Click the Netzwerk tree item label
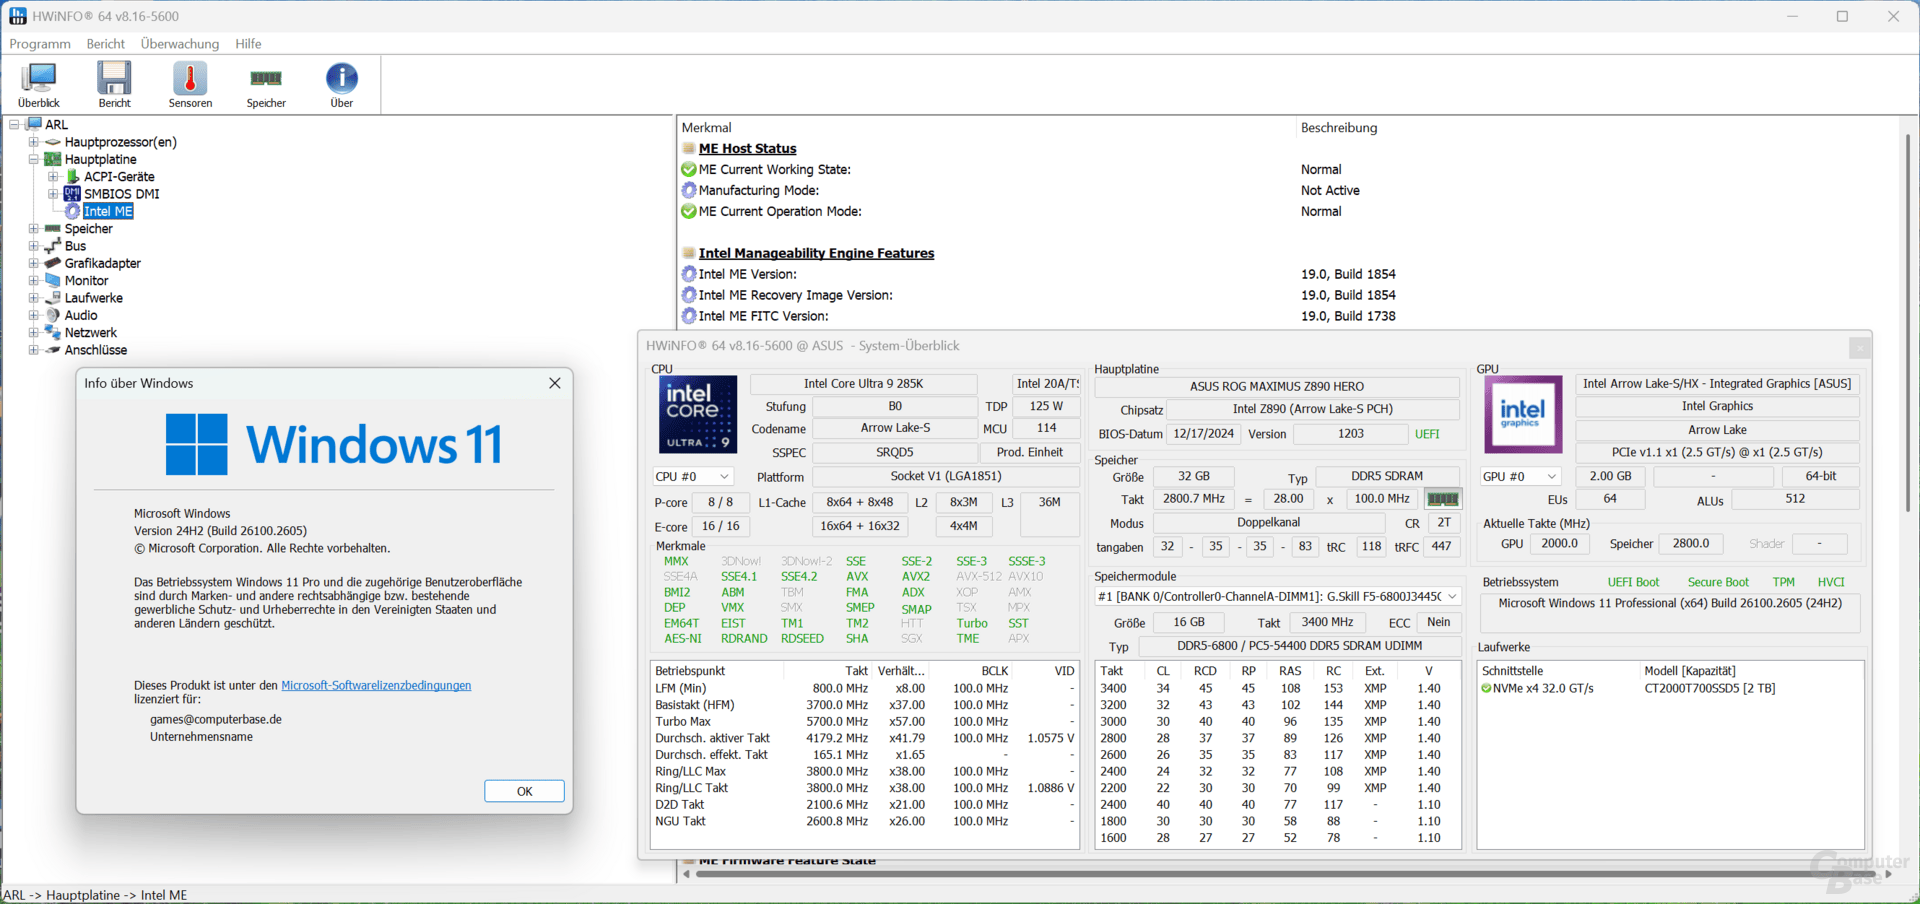1920x904 pixels. 91,333
